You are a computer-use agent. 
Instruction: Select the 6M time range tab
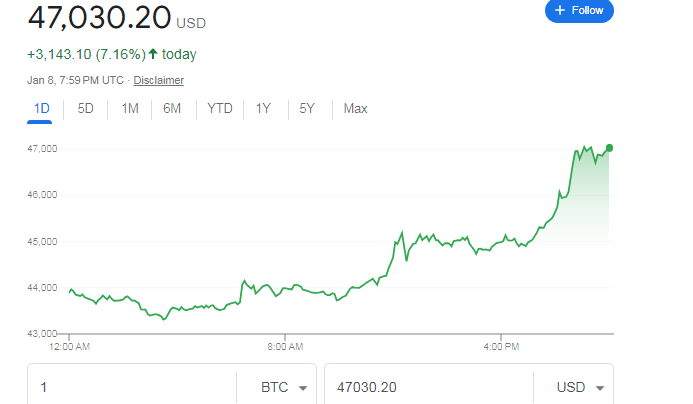click(172, 109)
